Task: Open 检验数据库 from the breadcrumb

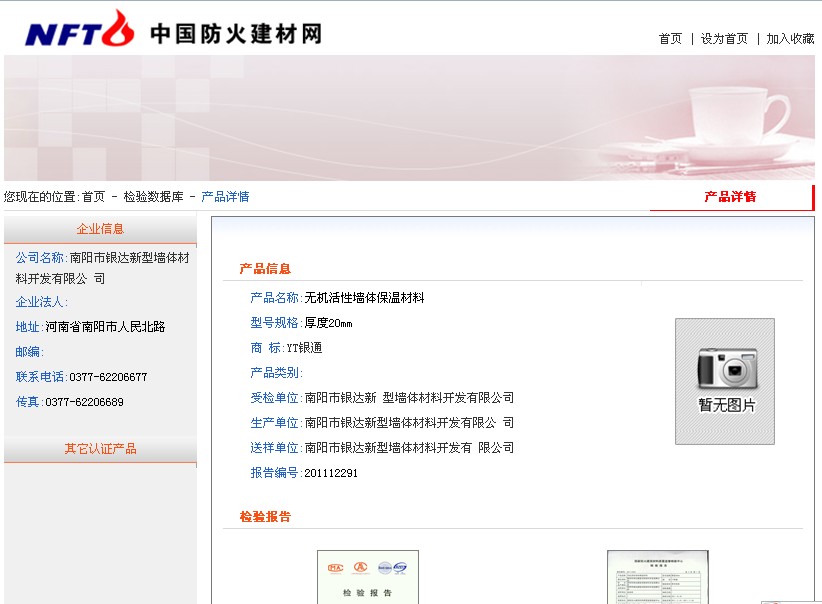Action: click(153, 197)
